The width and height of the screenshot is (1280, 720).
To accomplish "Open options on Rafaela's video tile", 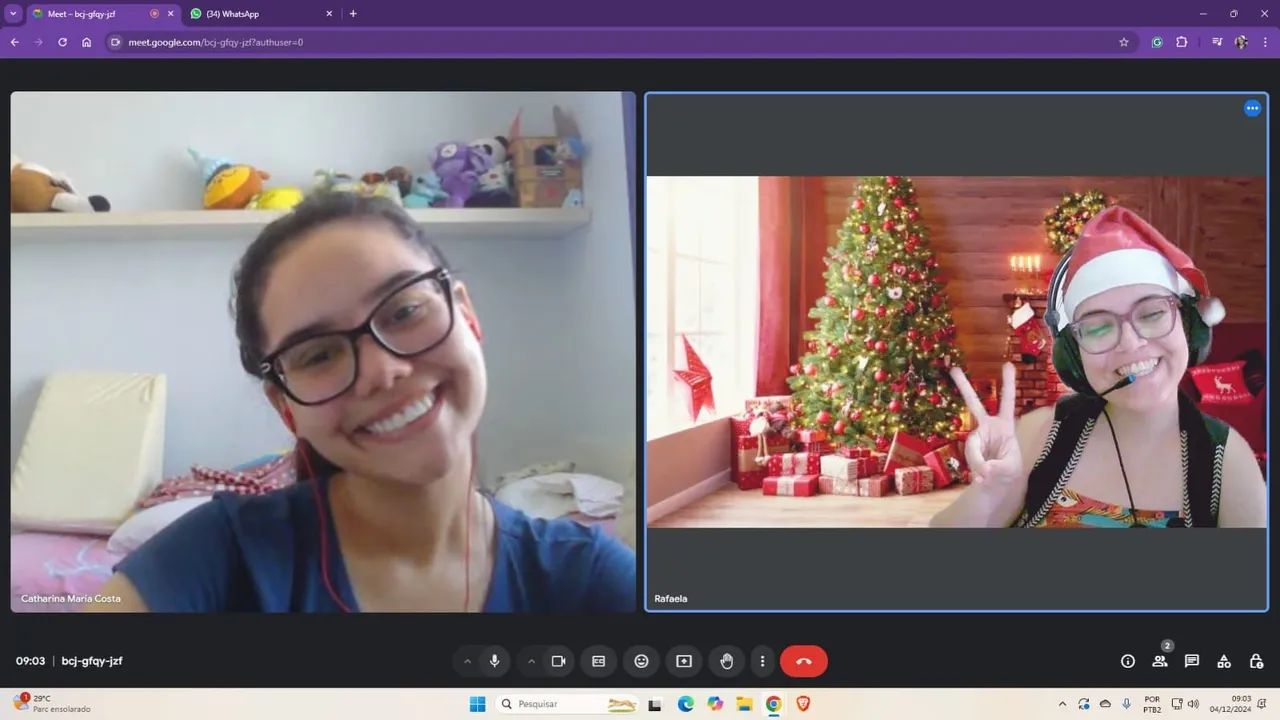I will click(1252, 108).
